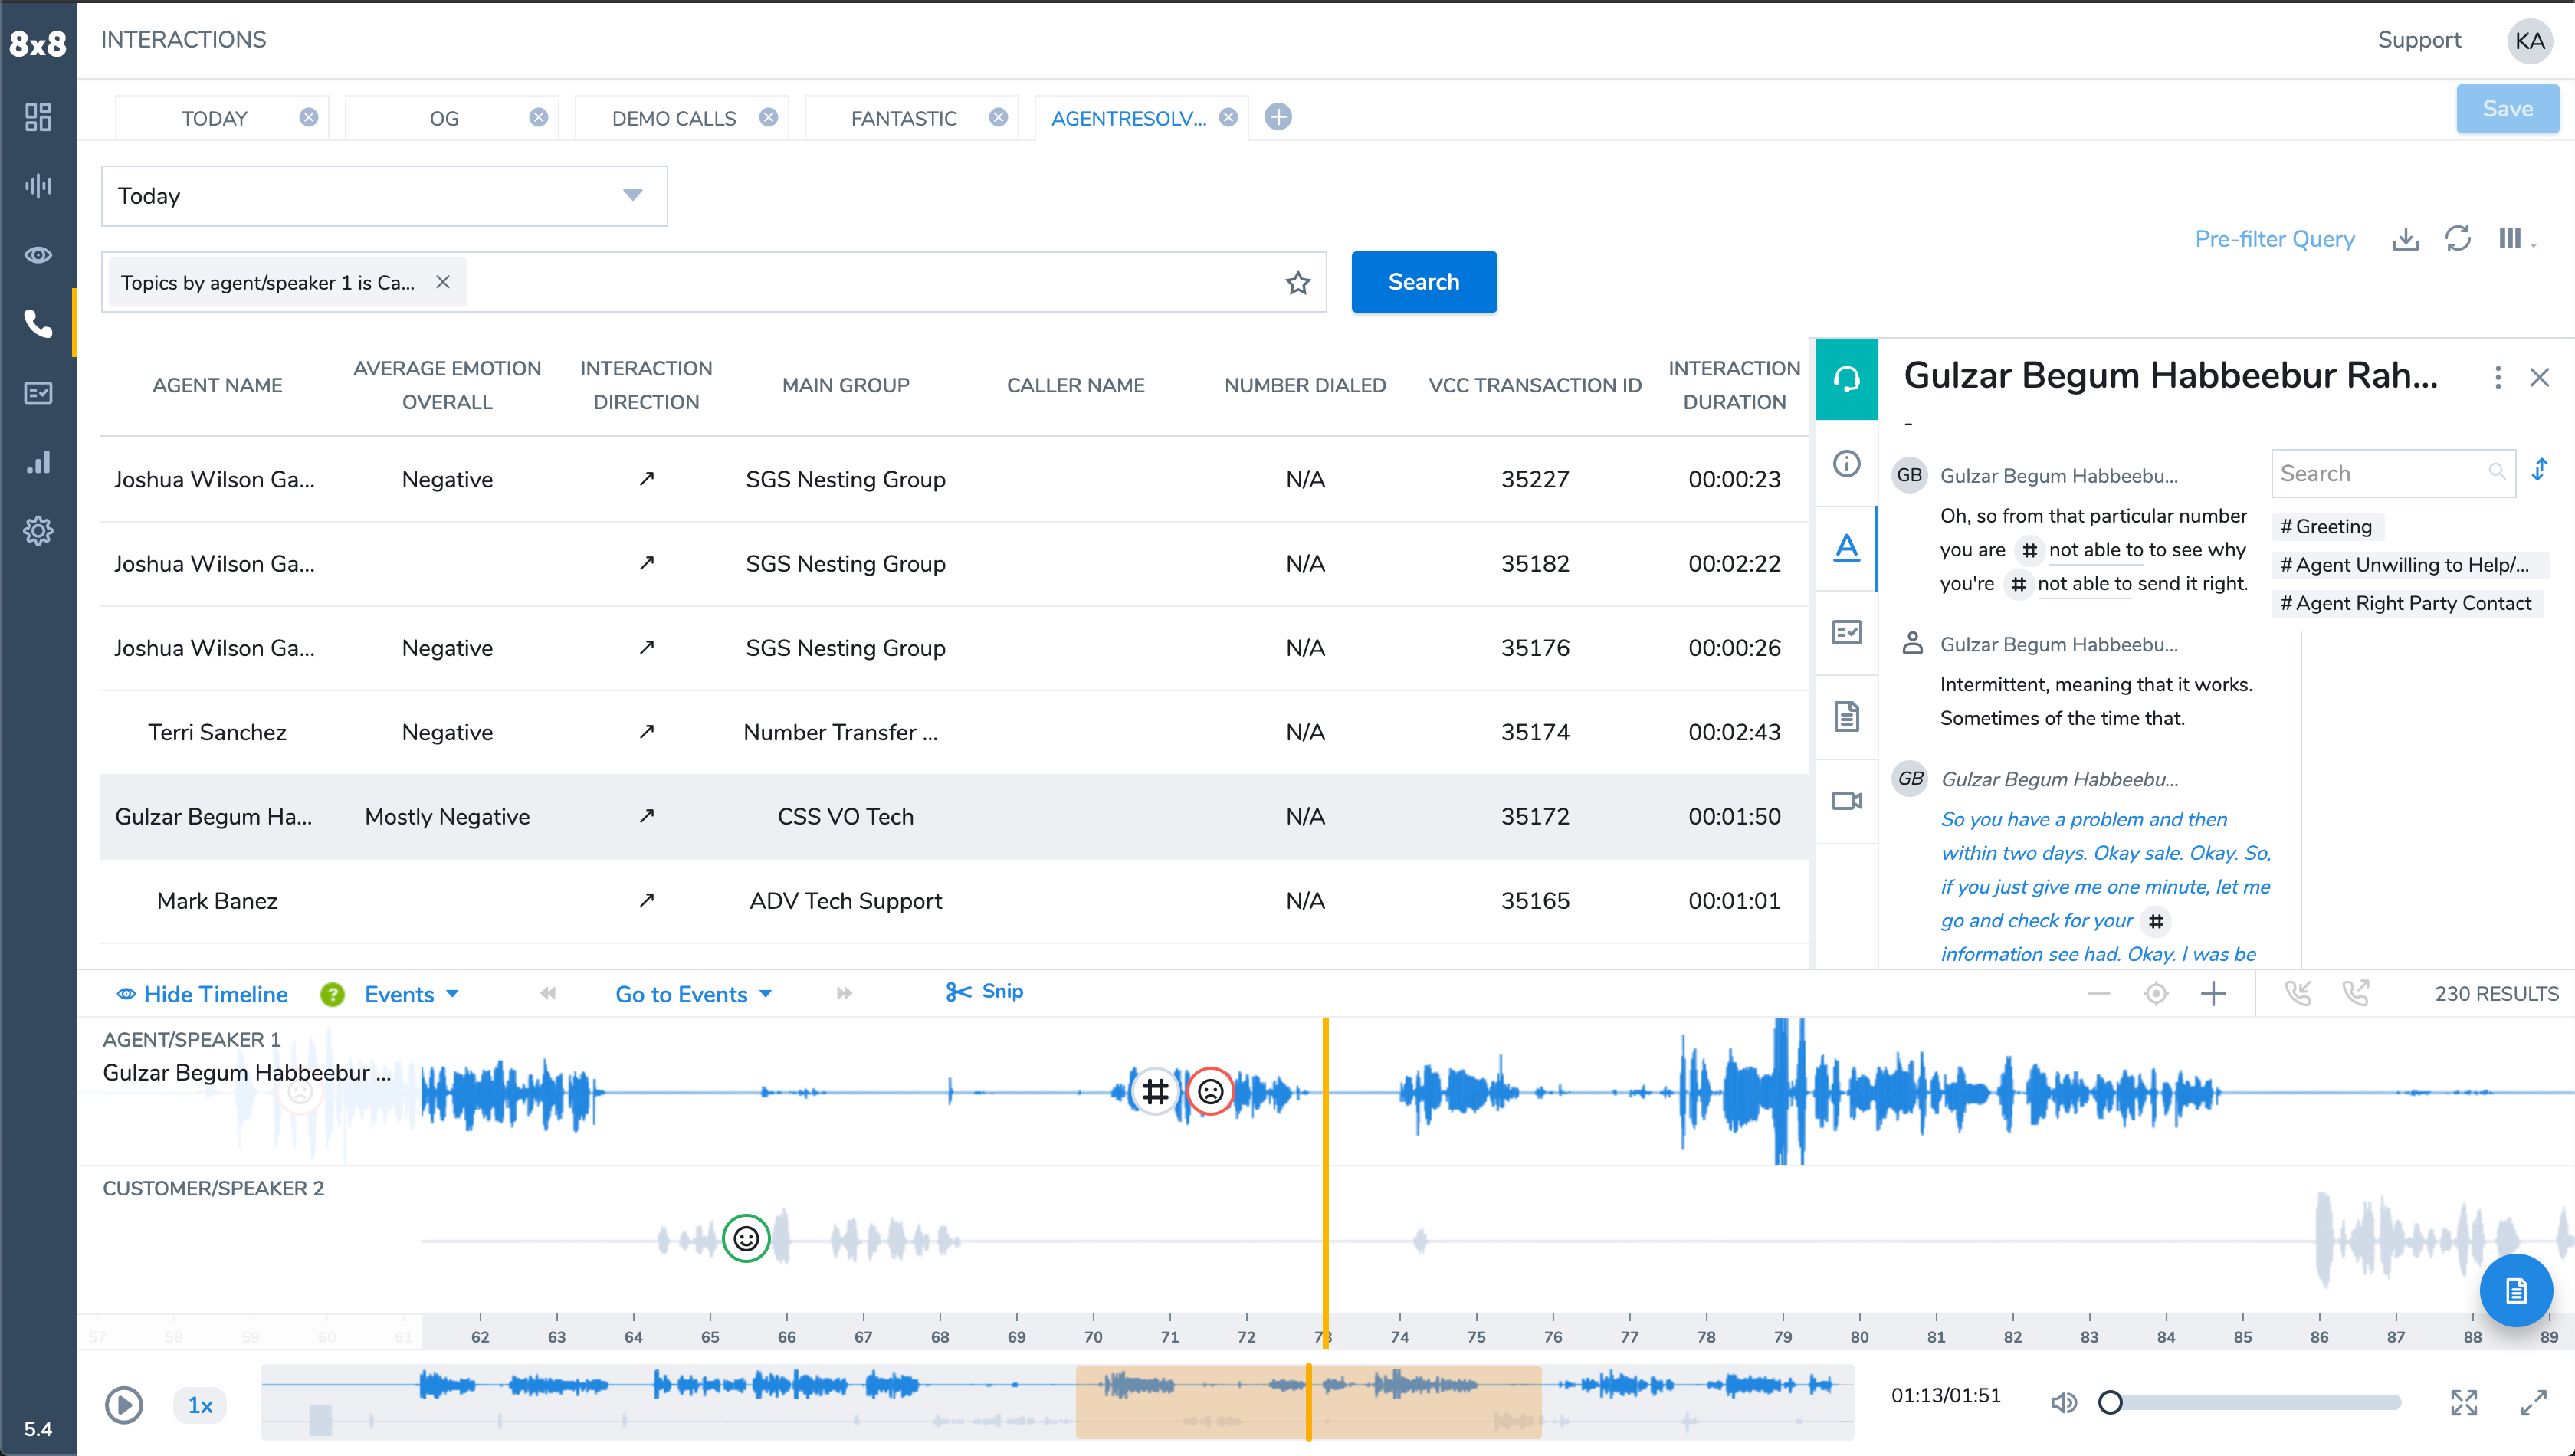Close the TODAY tab
2575x1456 pixels.
pos(309,117)
